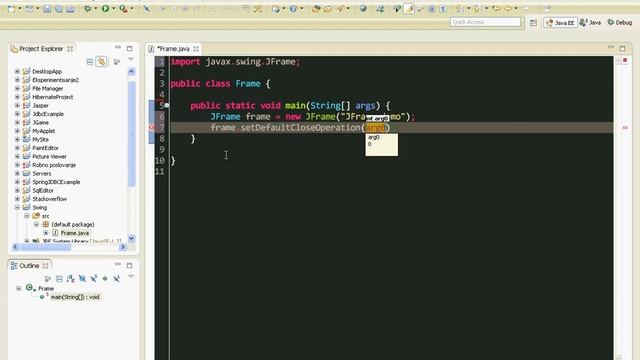Click Project Explorer vertical scrollbar down arrow
Image resolution: width=640 pixels, height=360 pixels.
tap(131, 238)
